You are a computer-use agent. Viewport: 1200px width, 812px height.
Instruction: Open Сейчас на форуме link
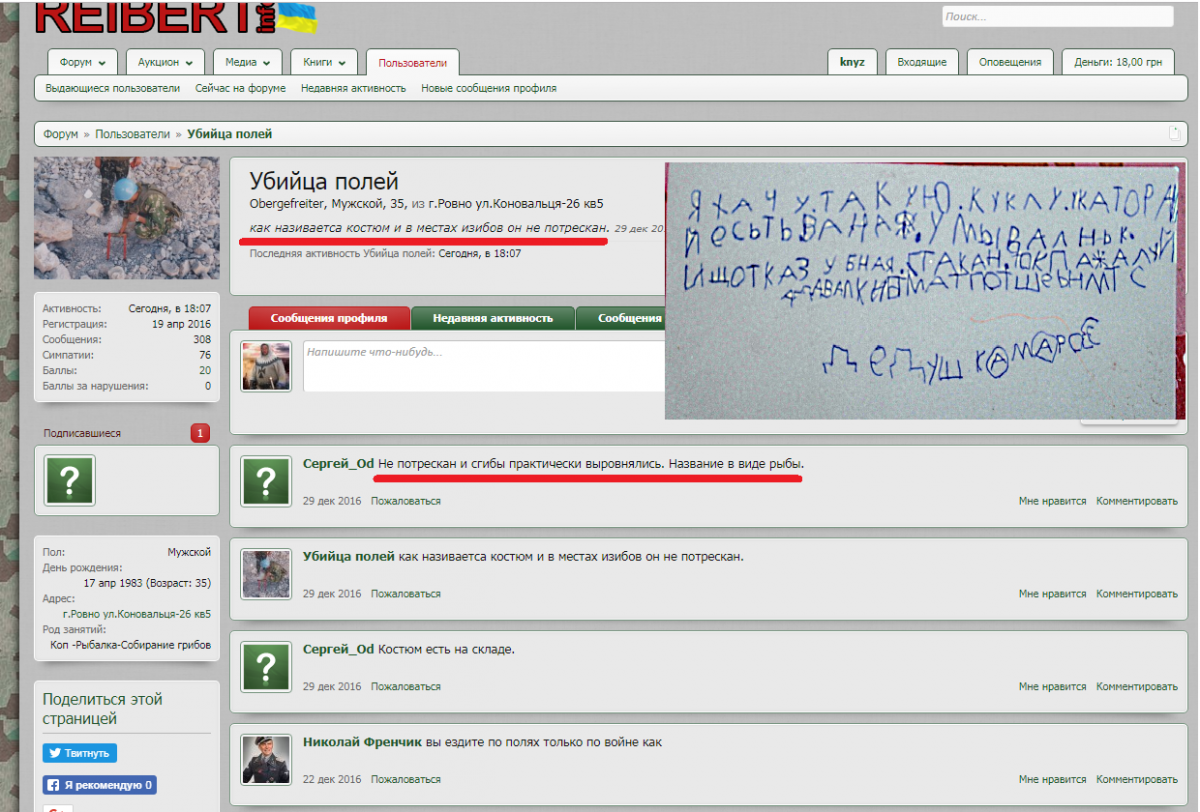click(x=241, y=88)
